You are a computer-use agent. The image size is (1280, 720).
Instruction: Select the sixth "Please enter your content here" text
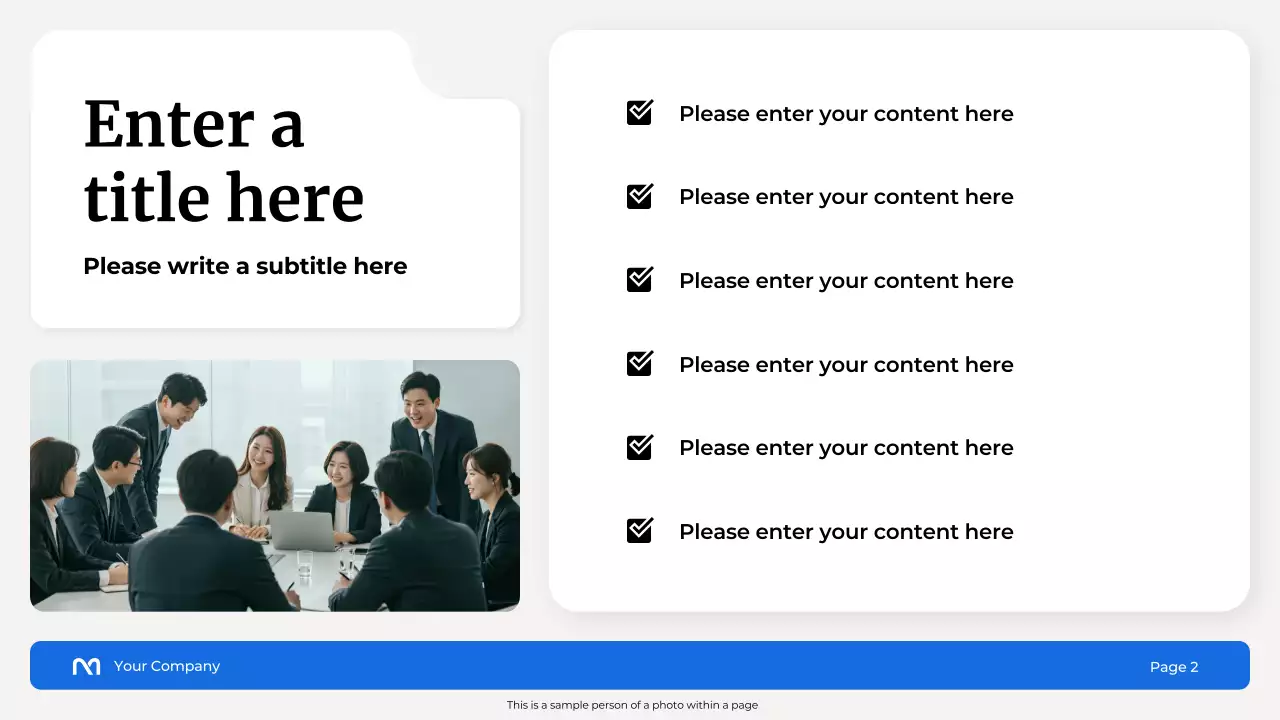coord(846,531)
